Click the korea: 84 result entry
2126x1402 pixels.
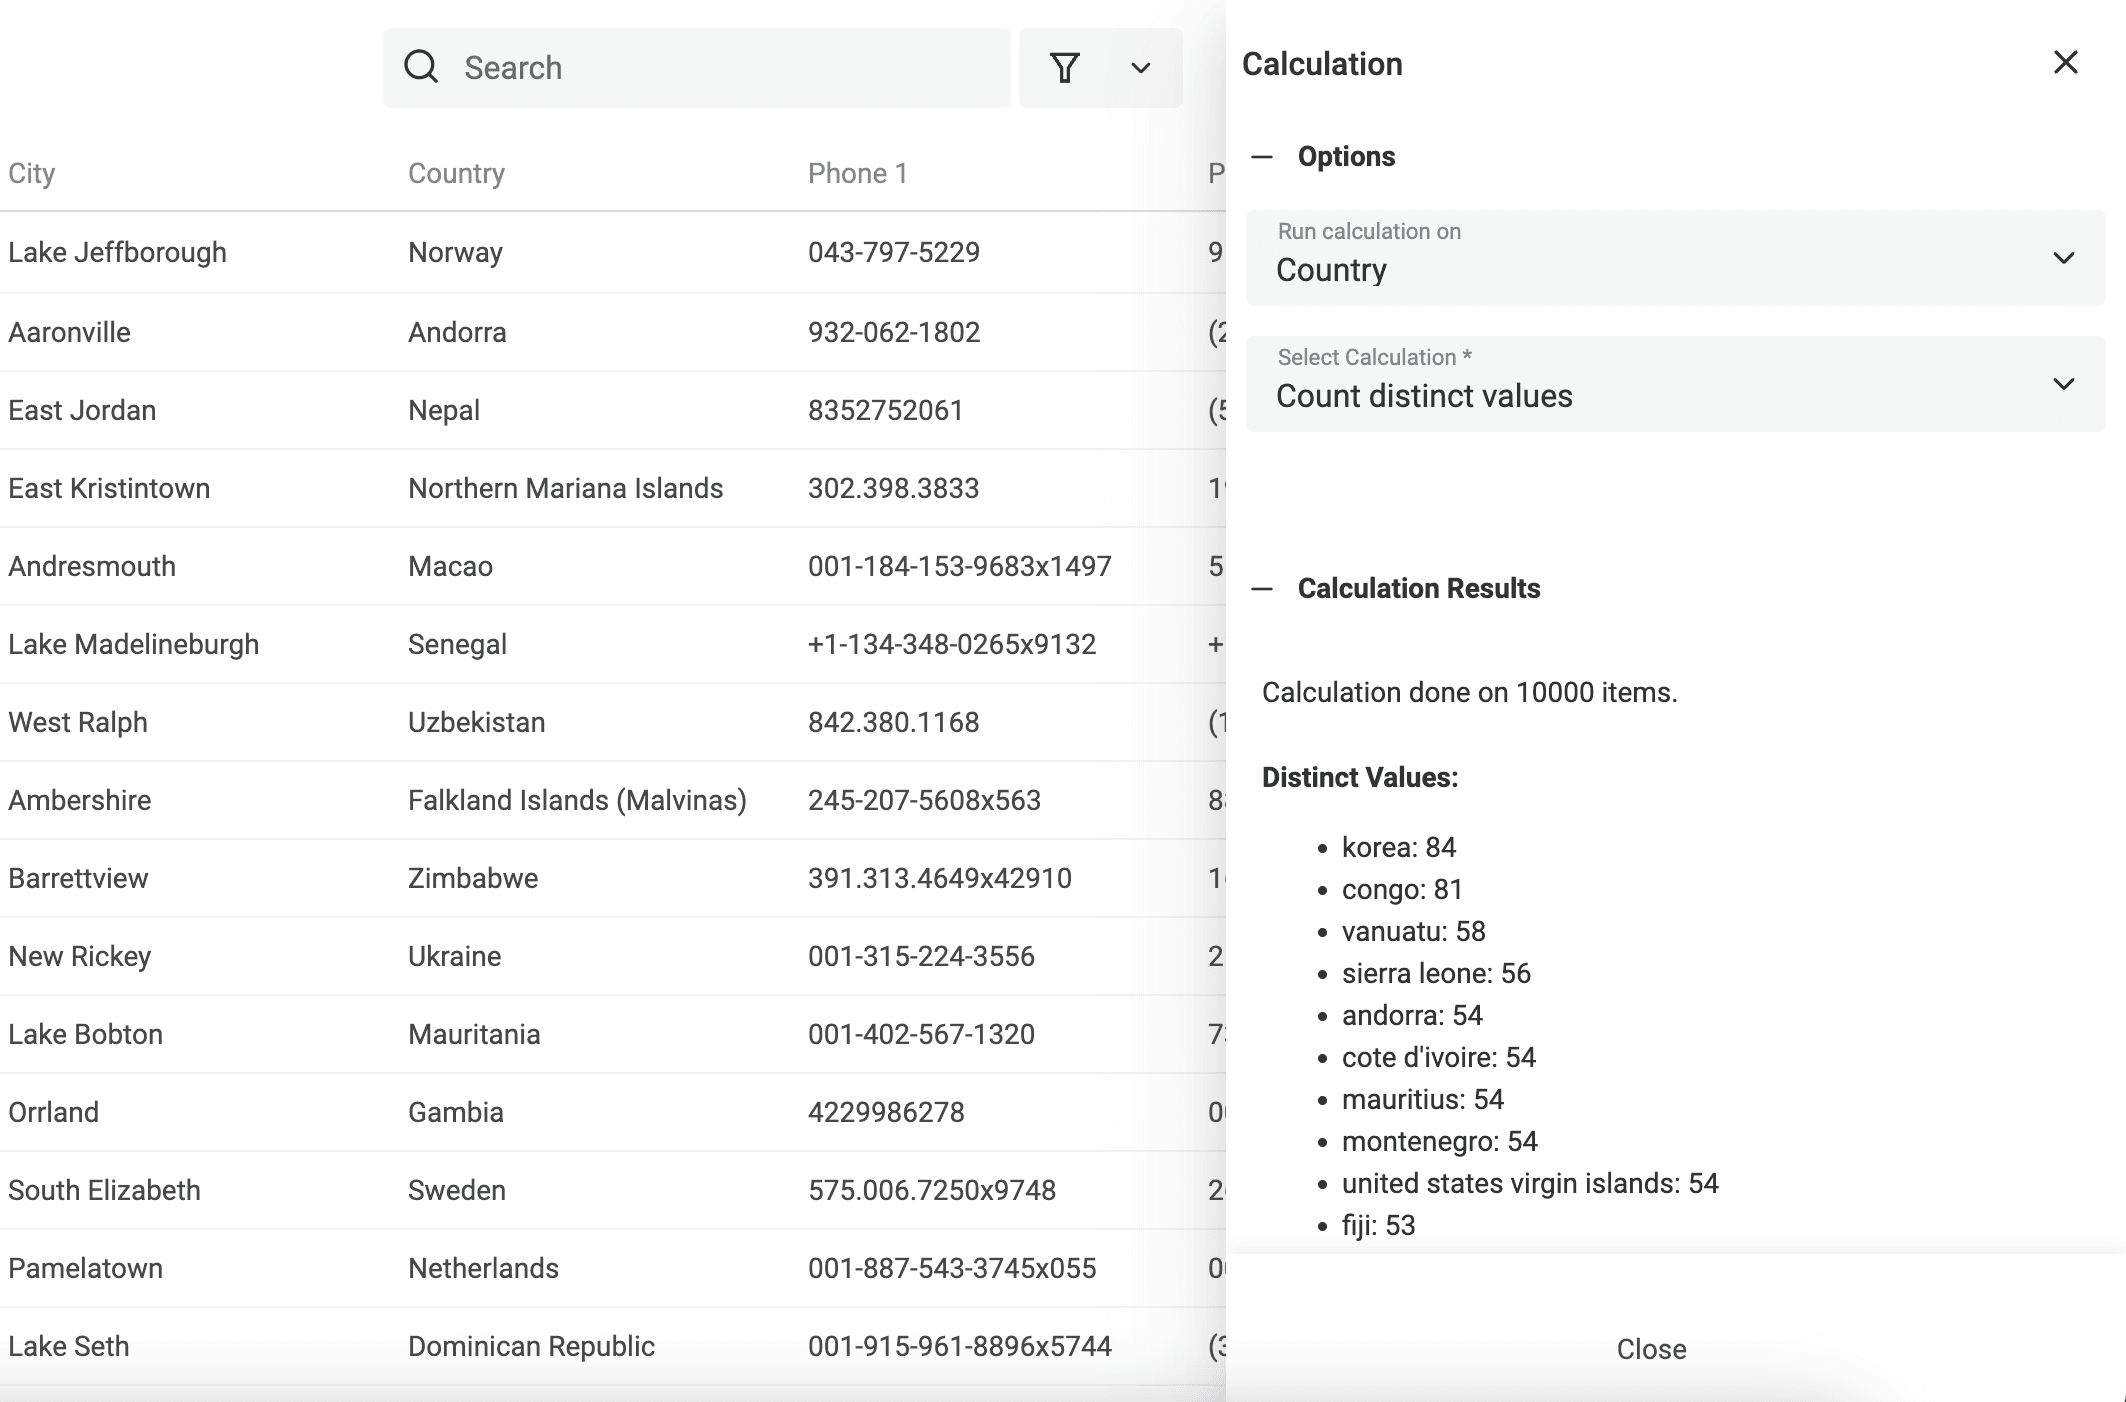[x=1398, y=847]
